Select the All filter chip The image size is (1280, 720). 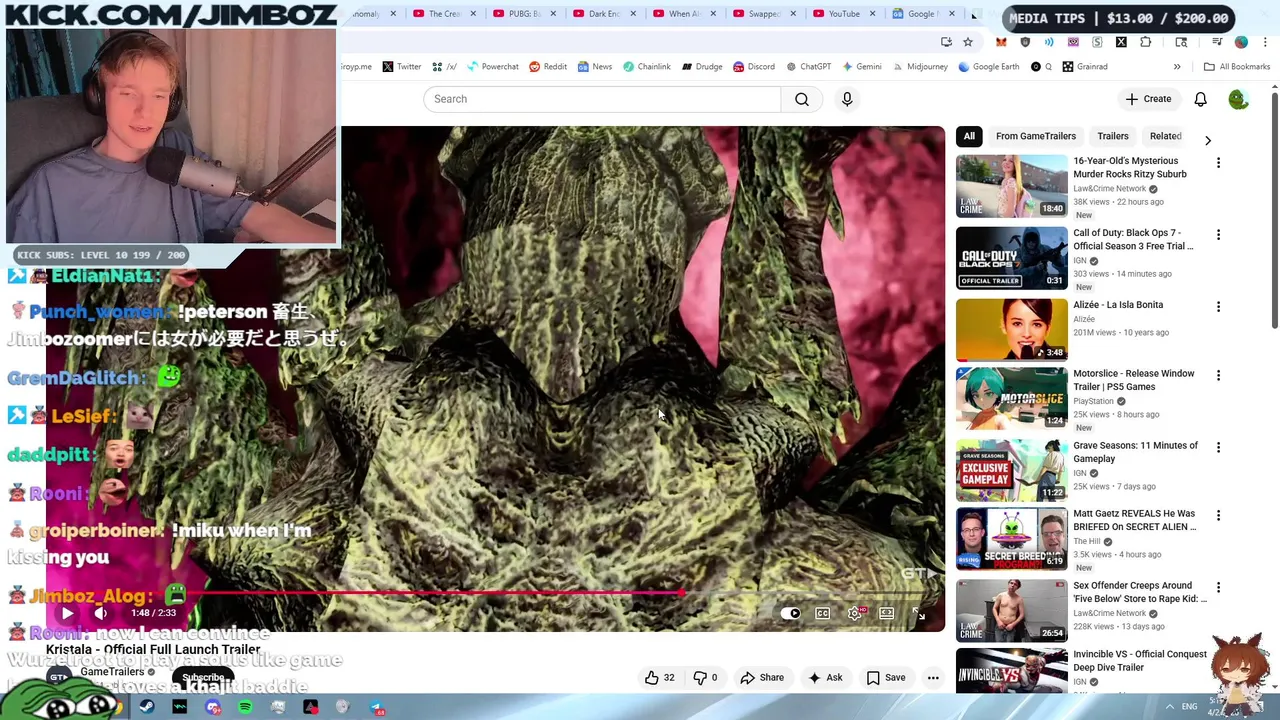(969, 136)
